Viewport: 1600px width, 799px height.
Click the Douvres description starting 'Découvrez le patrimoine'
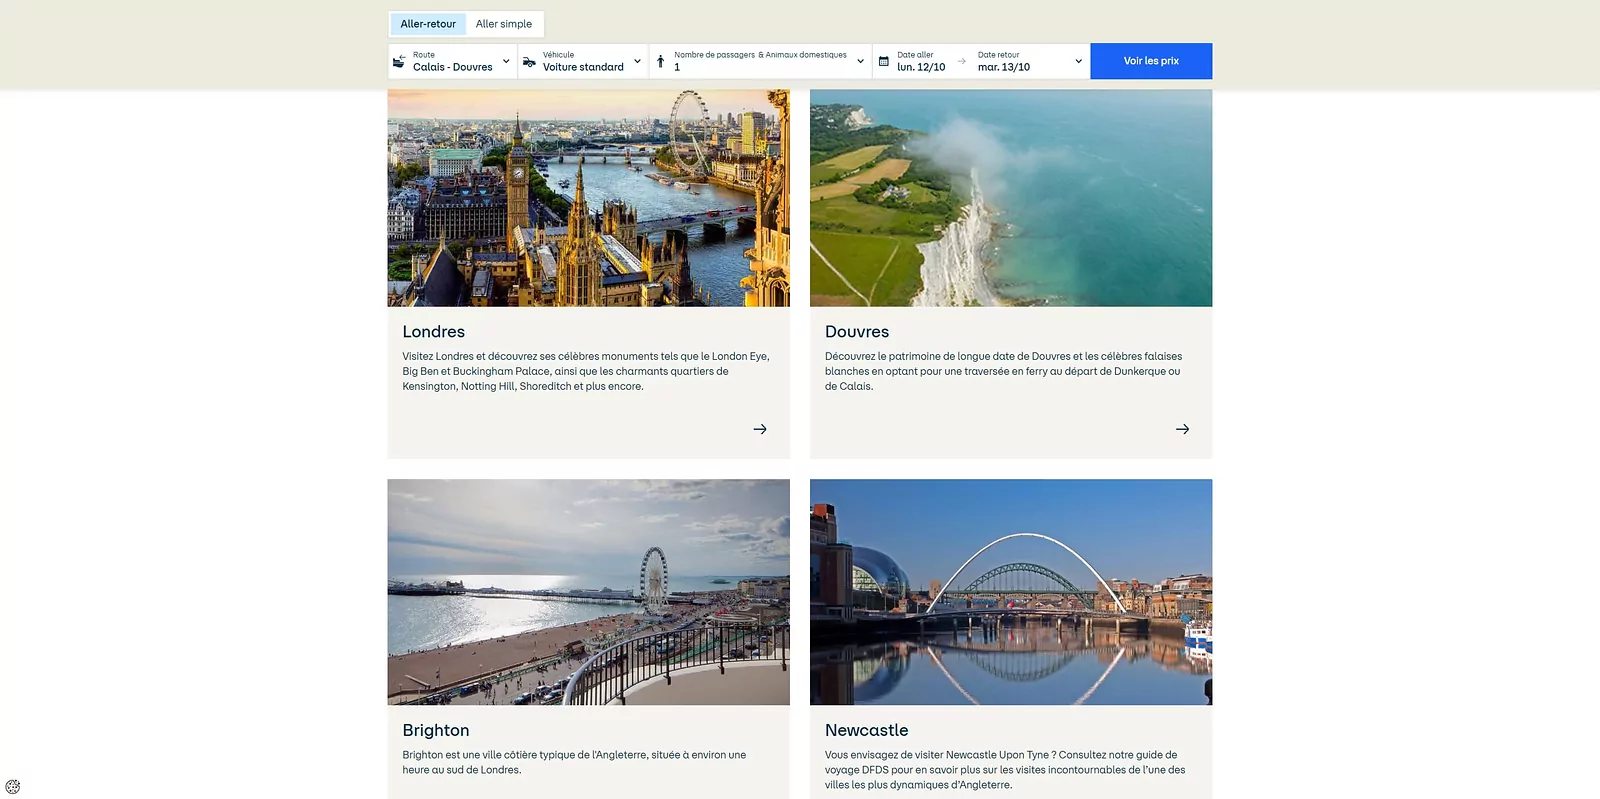1004,371
